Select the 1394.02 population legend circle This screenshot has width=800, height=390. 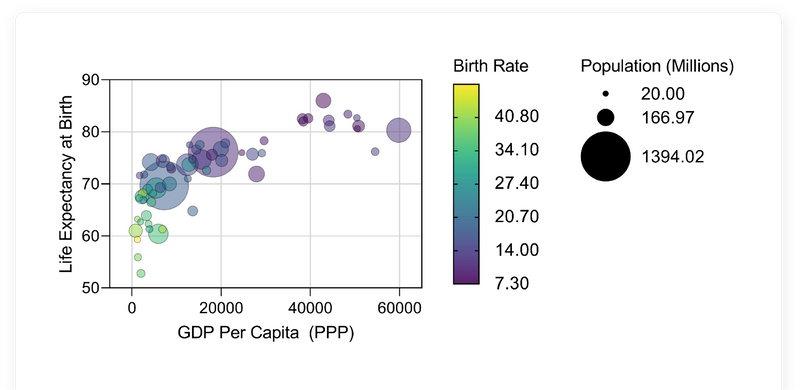coord(605,156)
